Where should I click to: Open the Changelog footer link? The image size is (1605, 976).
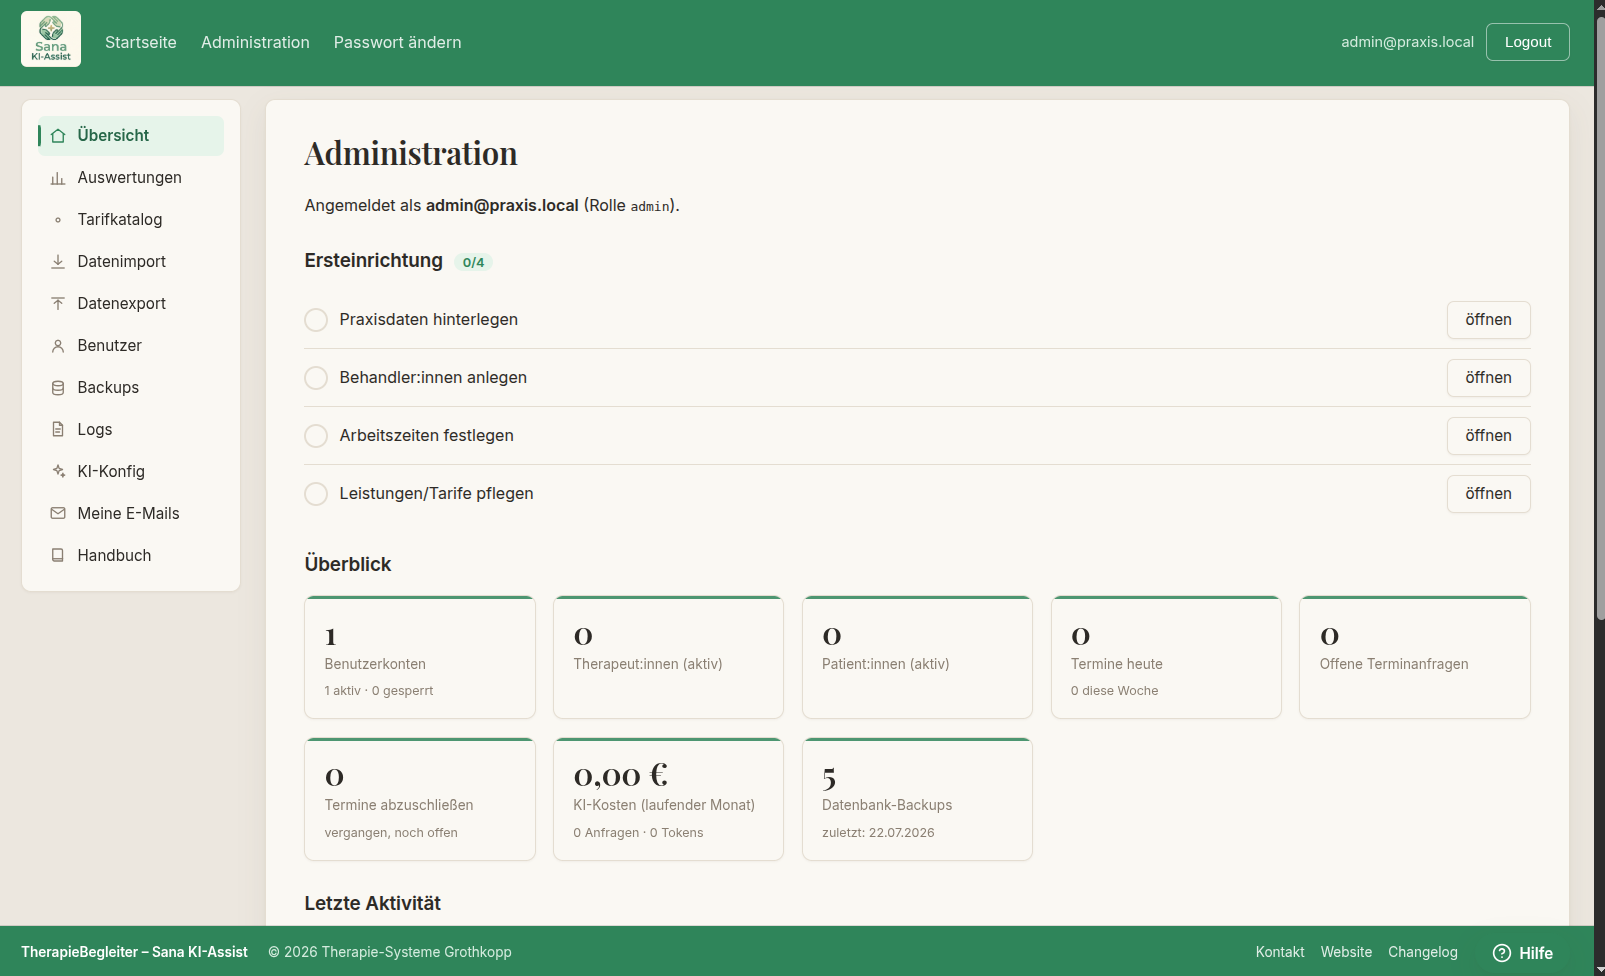coord(1422,952)
